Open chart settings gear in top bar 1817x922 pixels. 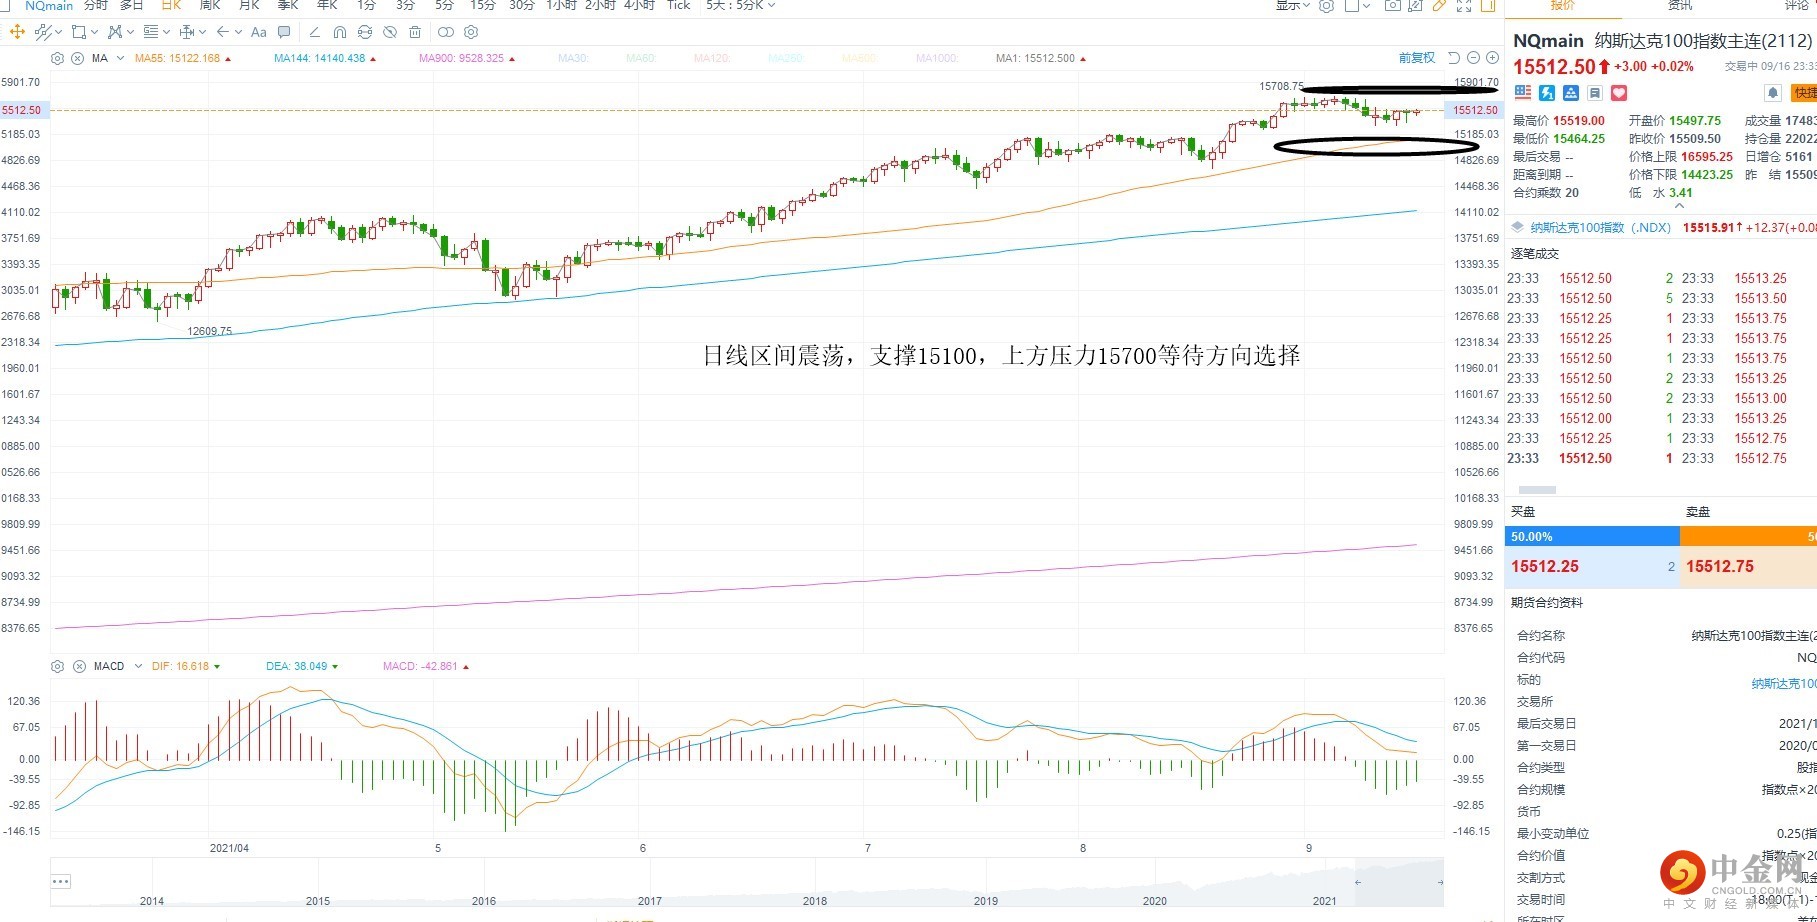coord(1327,6)
